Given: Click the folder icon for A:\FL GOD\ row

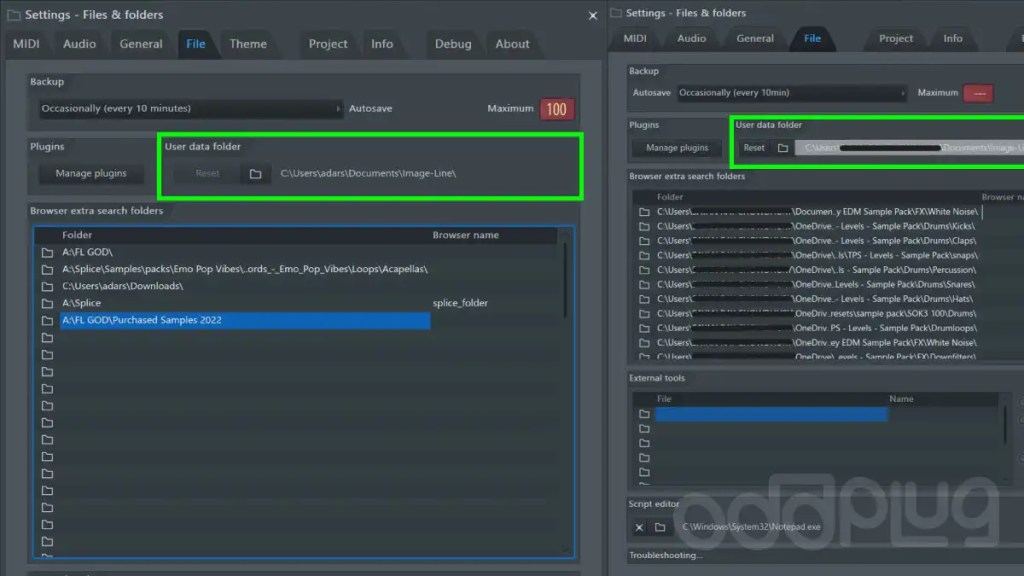Looking at the screenshot, I should (x=47, y=252).
